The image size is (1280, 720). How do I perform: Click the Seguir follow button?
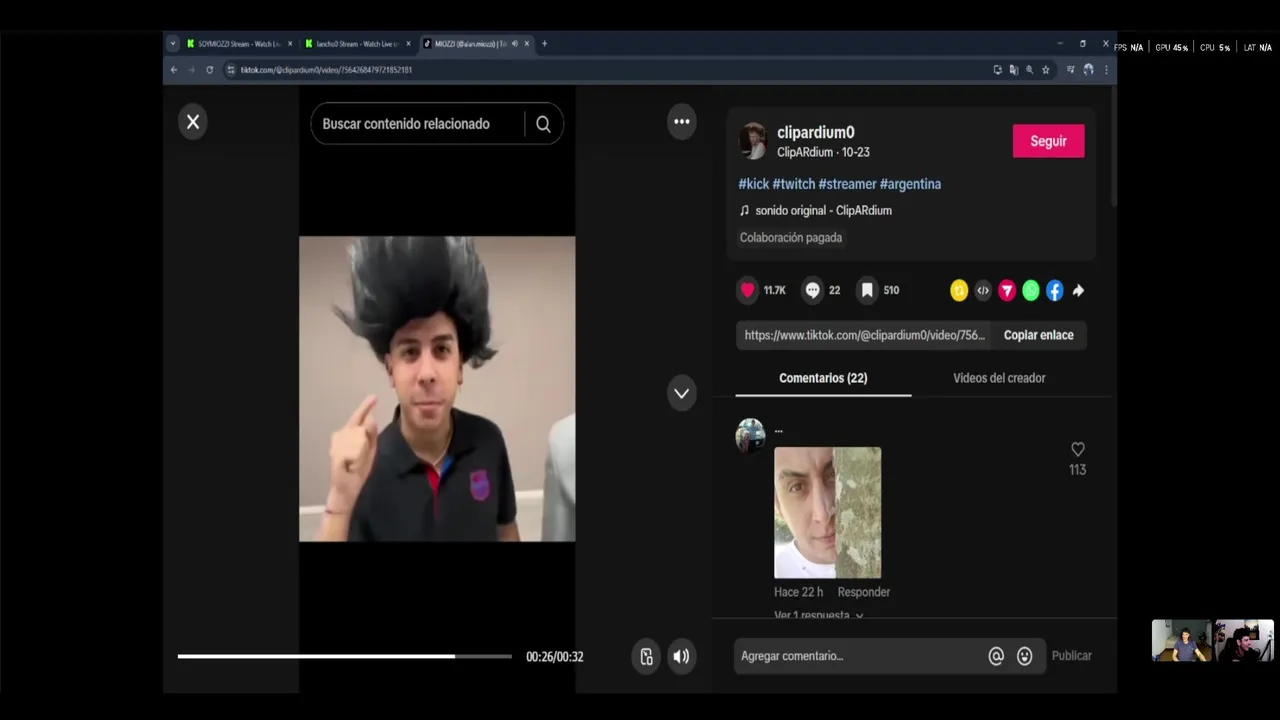pos(1048,141)
